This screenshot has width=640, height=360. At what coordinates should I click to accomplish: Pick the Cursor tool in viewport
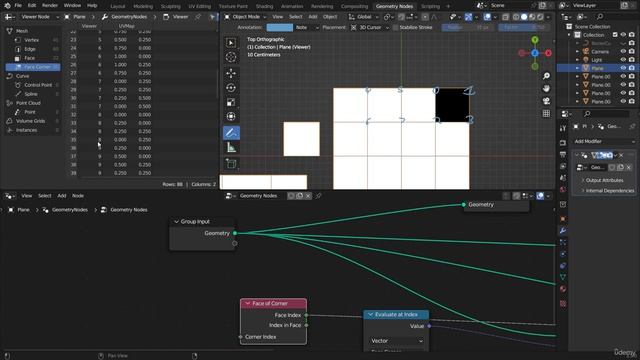pos(231,57)
